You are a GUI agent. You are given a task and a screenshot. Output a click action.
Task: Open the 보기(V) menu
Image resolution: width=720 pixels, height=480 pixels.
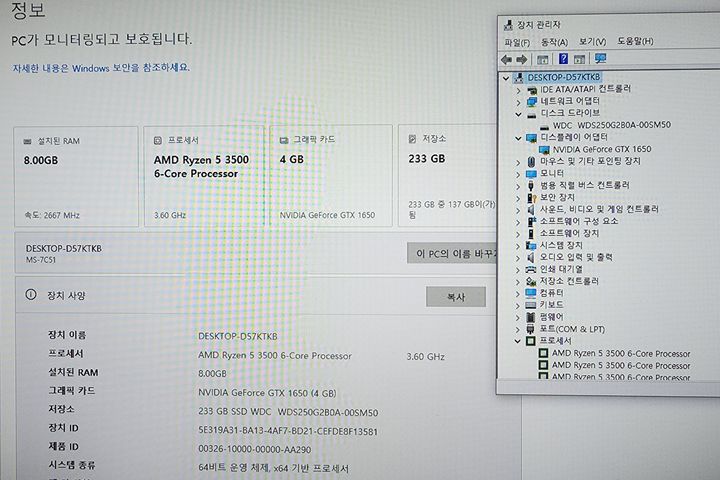coord(592,41)
